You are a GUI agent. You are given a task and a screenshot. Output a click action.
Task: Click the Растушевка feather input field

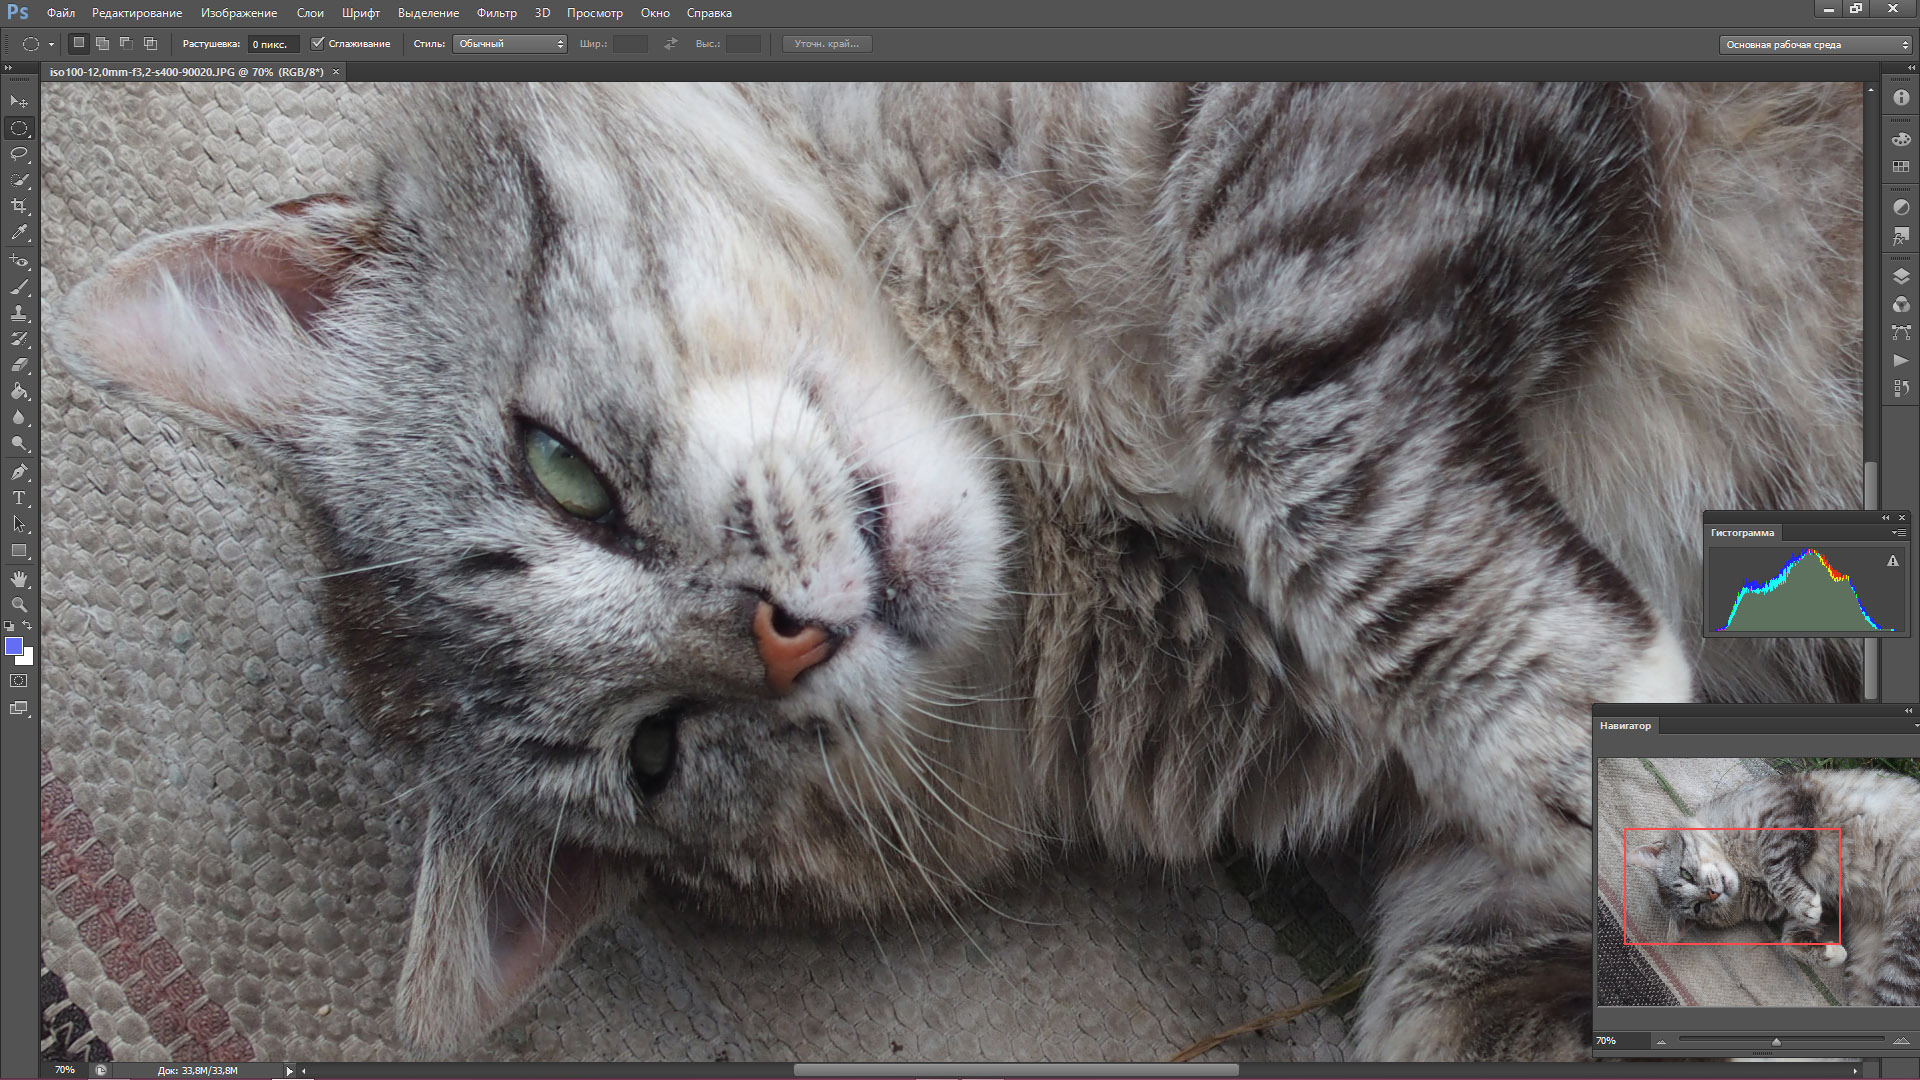pos(272,44)
